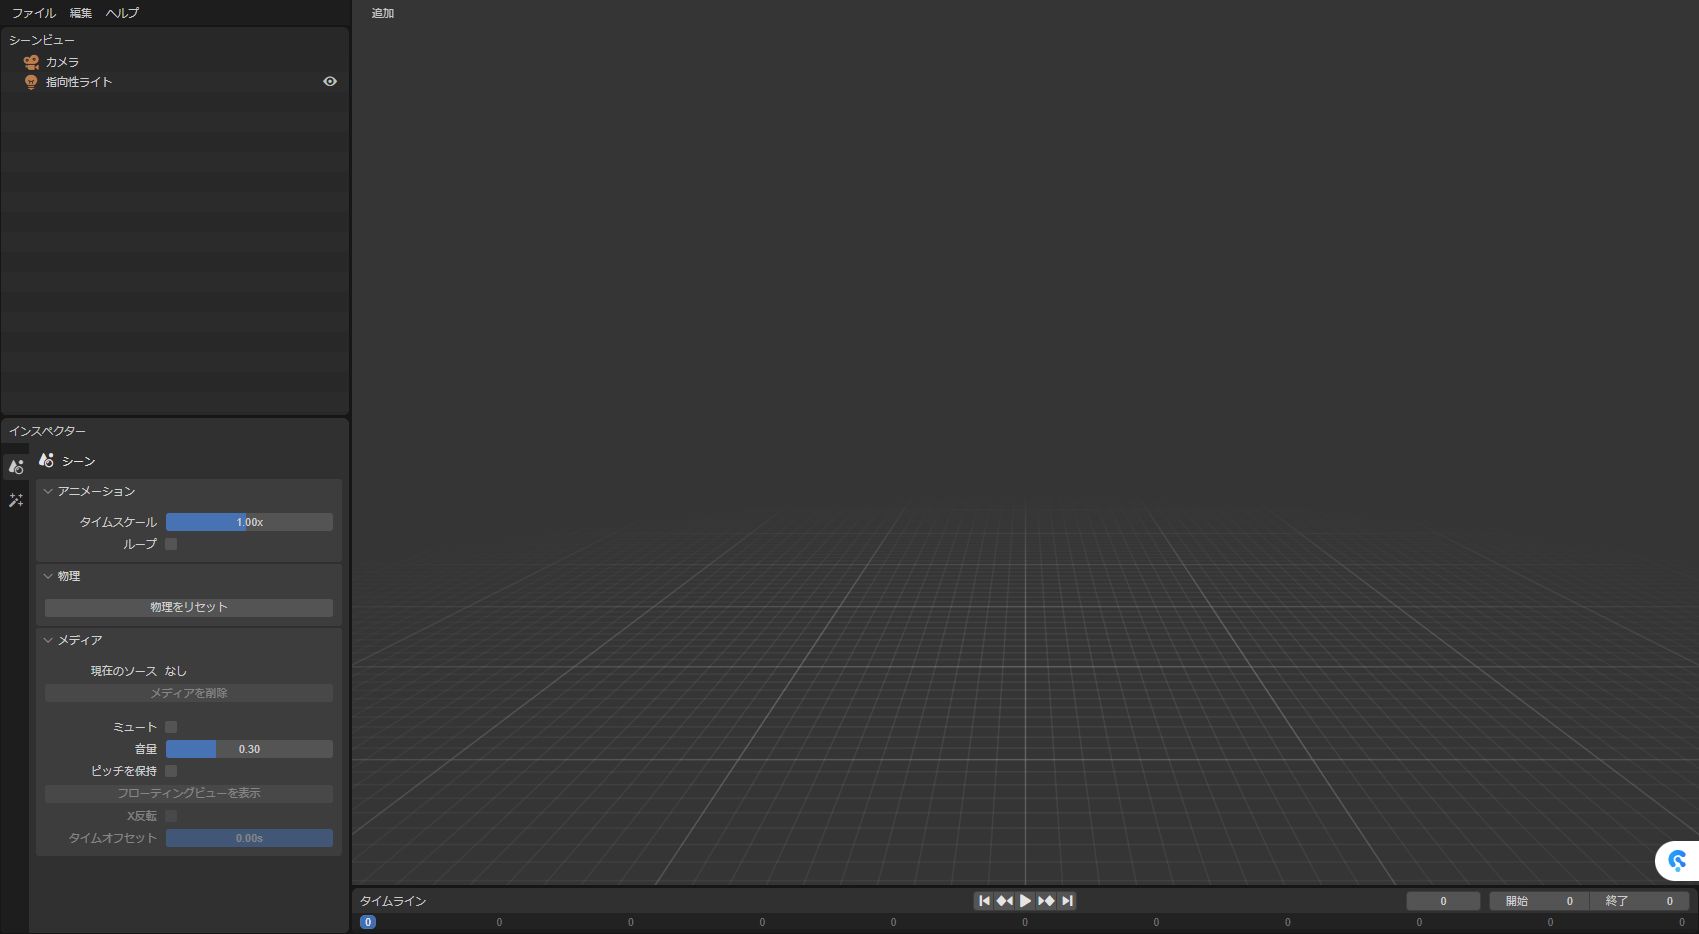
Task: Click the 現在のソース label in the メディア section
Action: coord(124,671)
